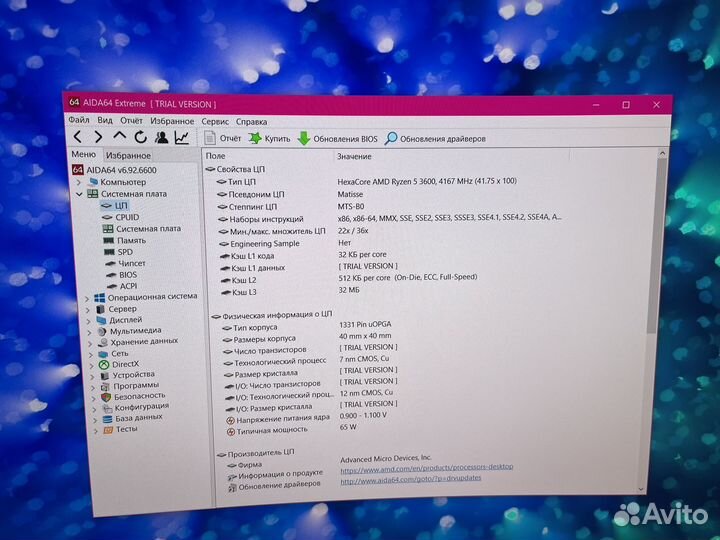Viewport: 720px width, 540px height.
Task: Open the Избранное menu in the menu bar
Action: 172,121
